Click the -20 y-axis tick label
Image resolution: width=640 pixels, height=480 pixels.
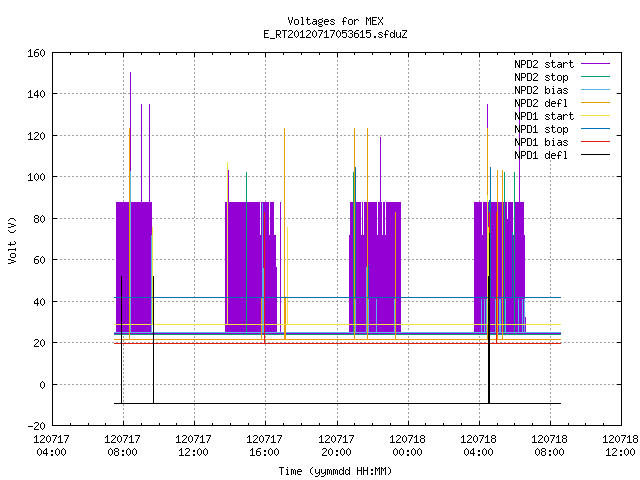36,426
